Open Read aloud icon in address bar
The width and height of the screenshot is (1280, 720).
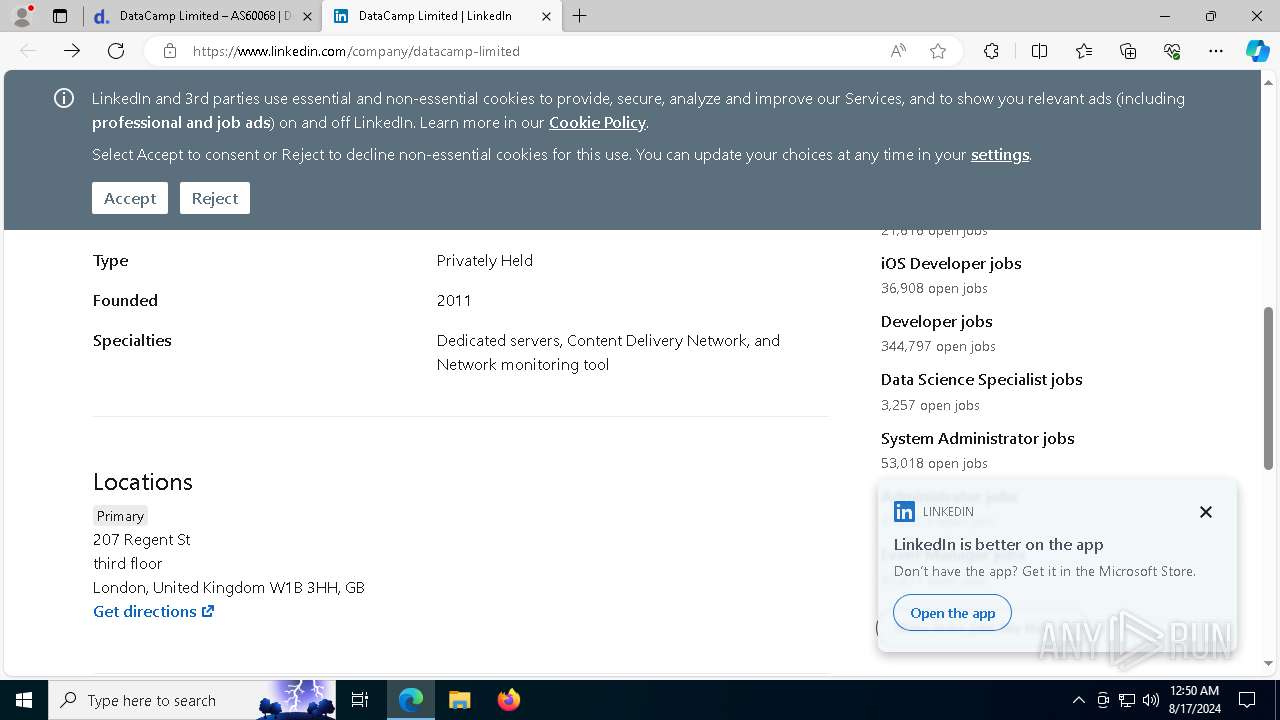898,51
